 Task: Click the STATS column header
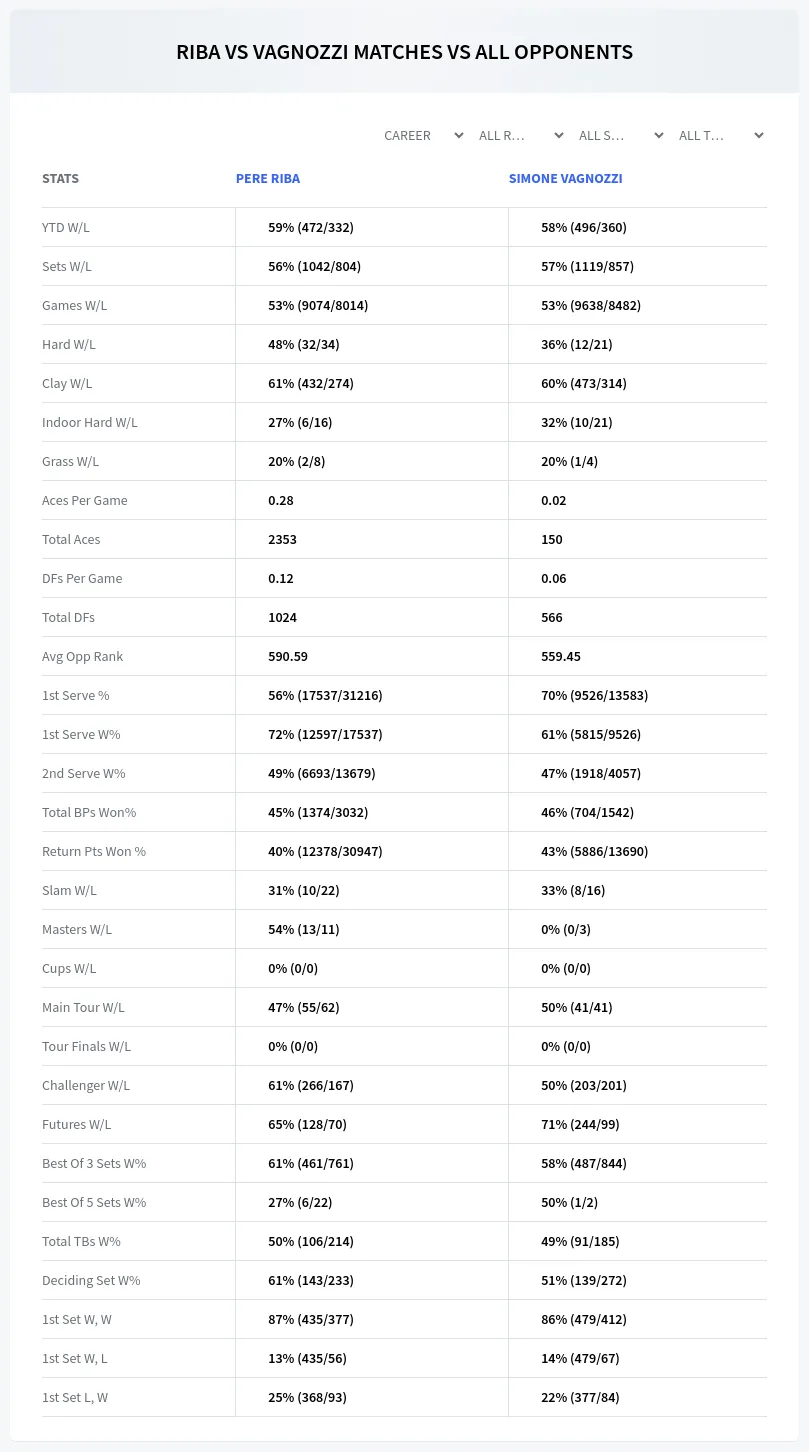[x=60, y=178]
